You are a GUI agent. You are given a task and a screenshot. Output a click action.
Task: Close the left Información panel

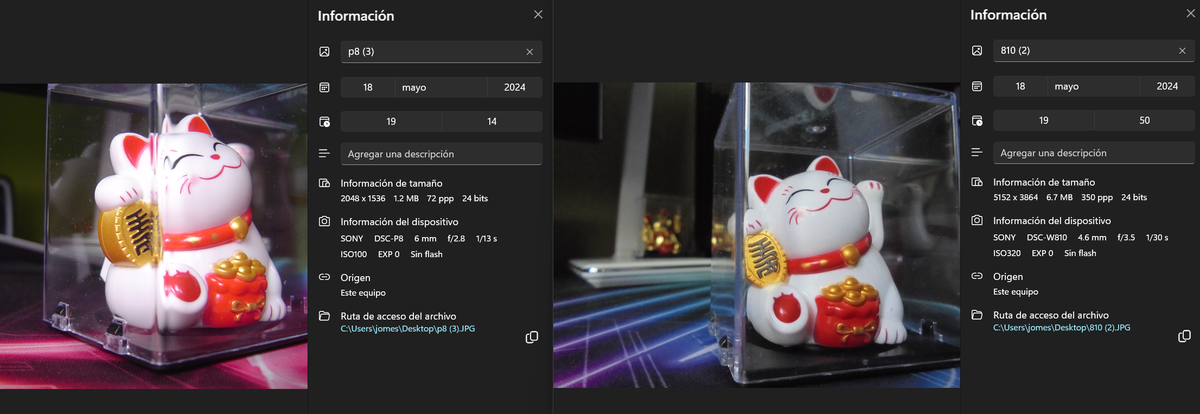click(538, 15)
